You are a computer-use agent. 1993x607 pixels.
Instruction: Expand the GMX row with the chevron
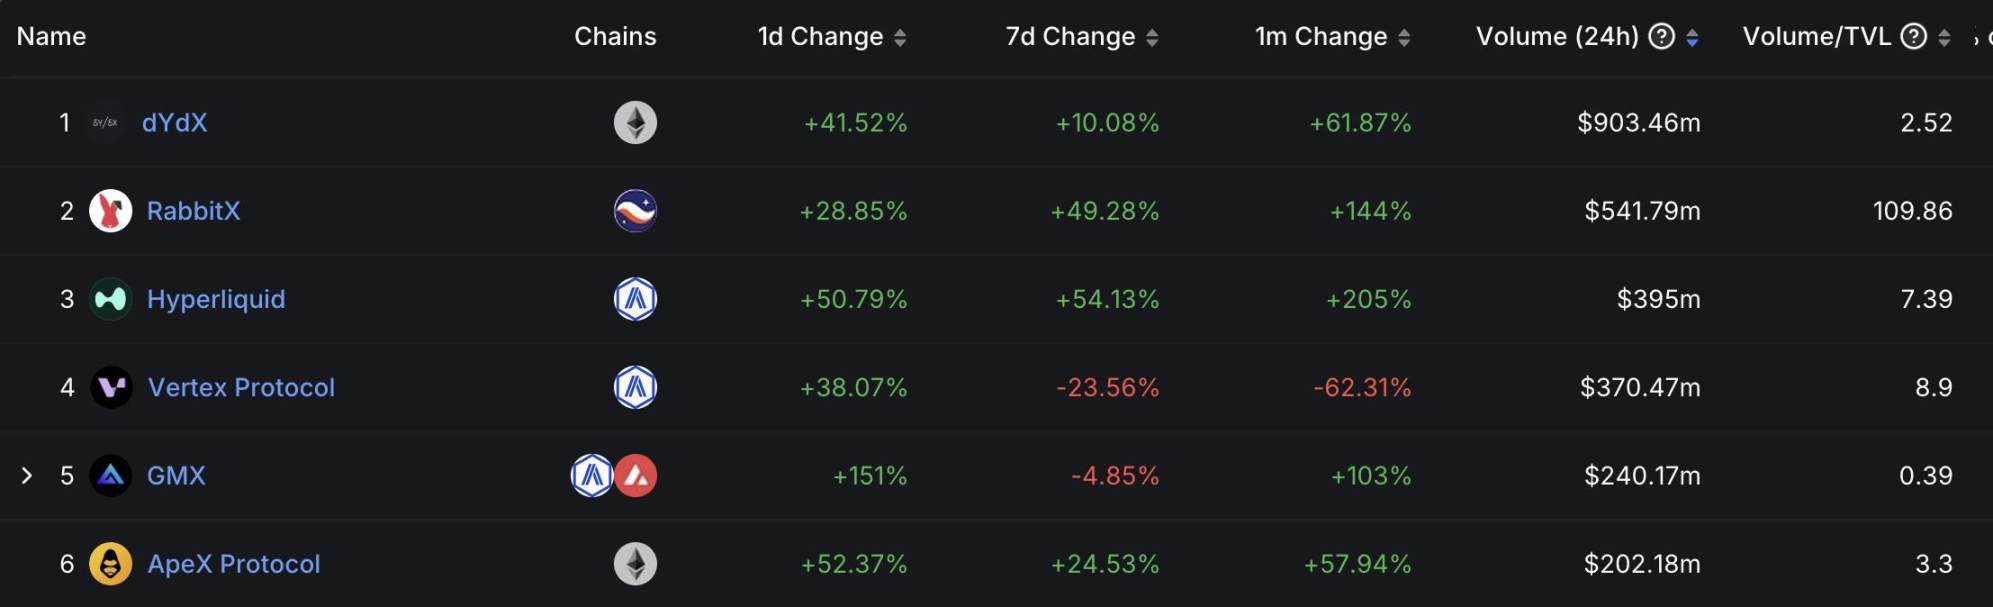[27, 475]
